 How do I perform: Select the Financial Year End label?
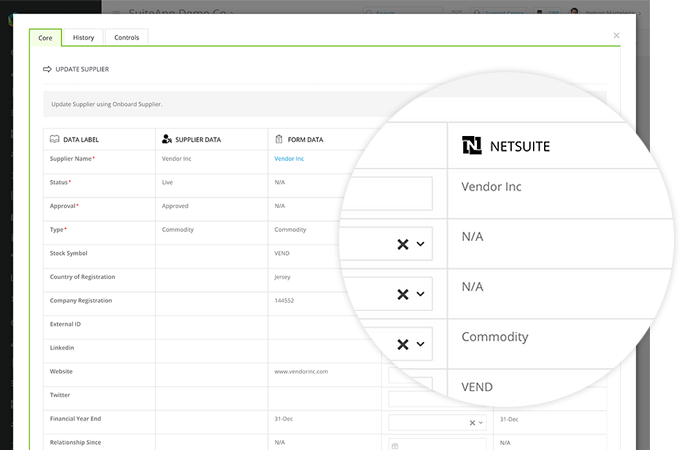75,419
